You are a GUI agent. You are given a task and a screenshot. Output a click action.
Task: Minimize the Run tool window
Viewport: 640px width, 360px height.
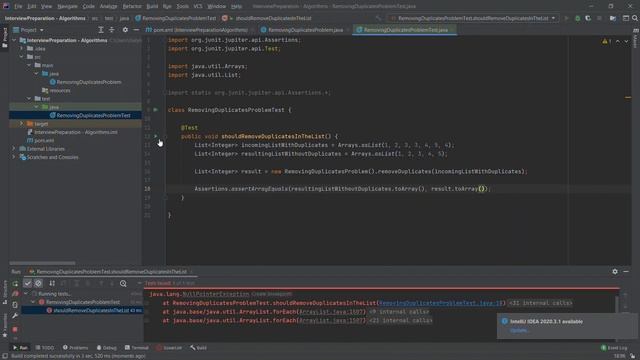[x=626, y=271]
